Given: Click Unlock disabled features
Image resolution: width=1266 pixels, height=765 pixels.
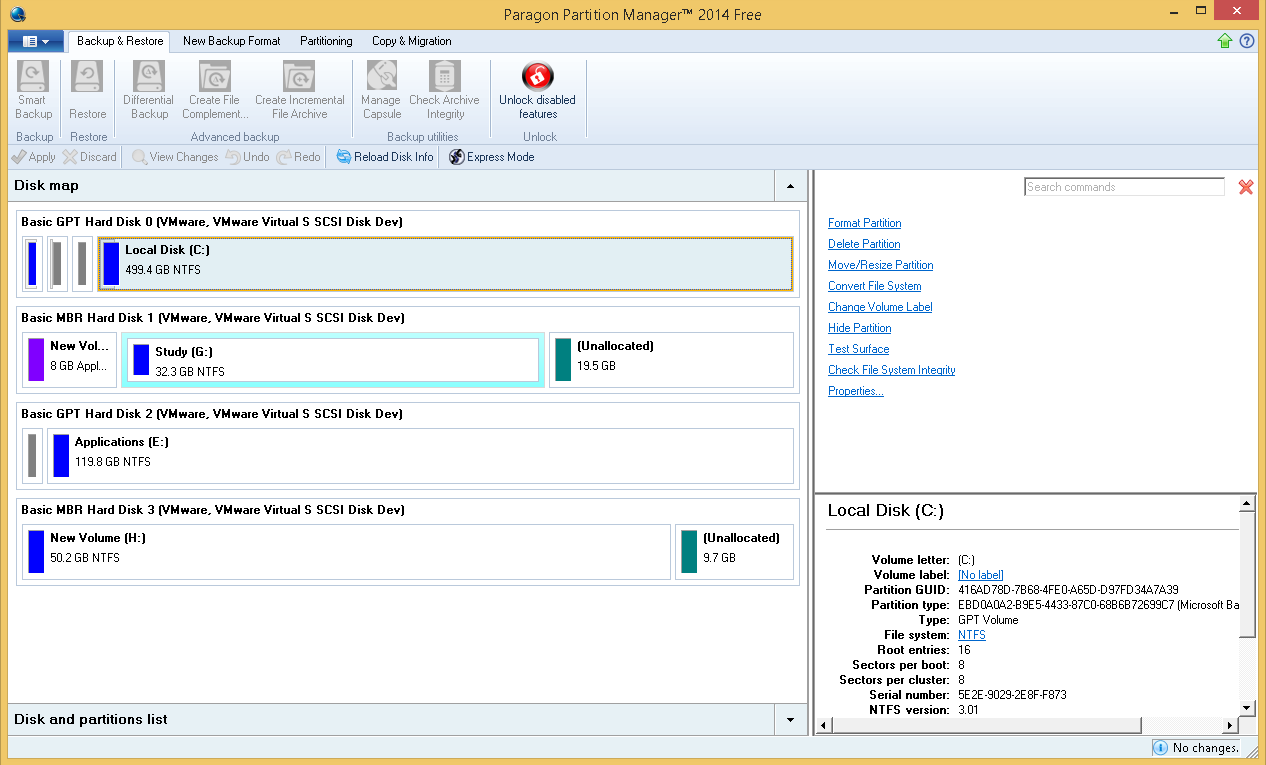Looking at the screenshot, I should click(537, 90).
